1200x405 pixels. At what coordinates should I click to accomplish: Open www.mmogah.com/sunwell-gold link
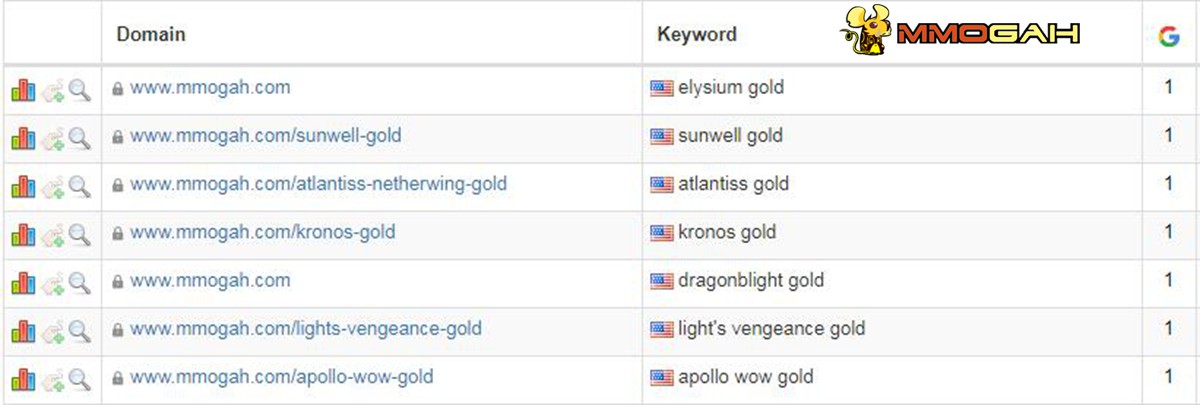[x=265, y=136]
